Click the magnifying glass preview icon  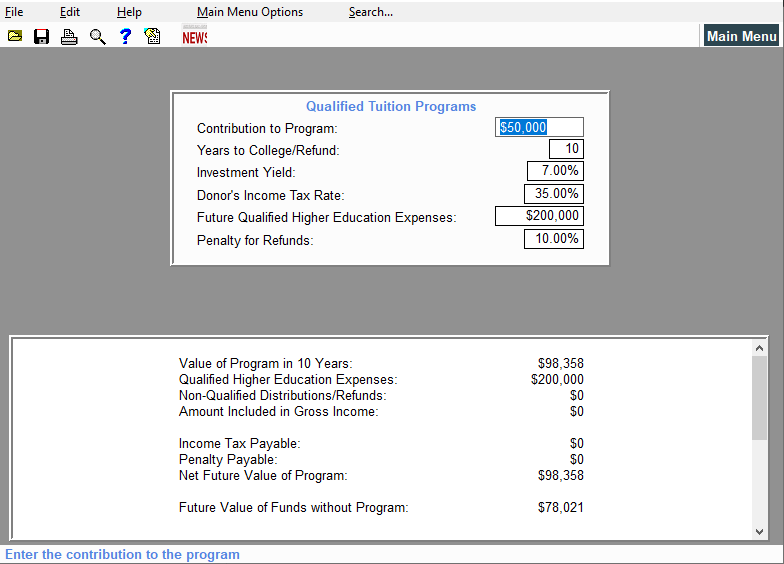[97, 37]
